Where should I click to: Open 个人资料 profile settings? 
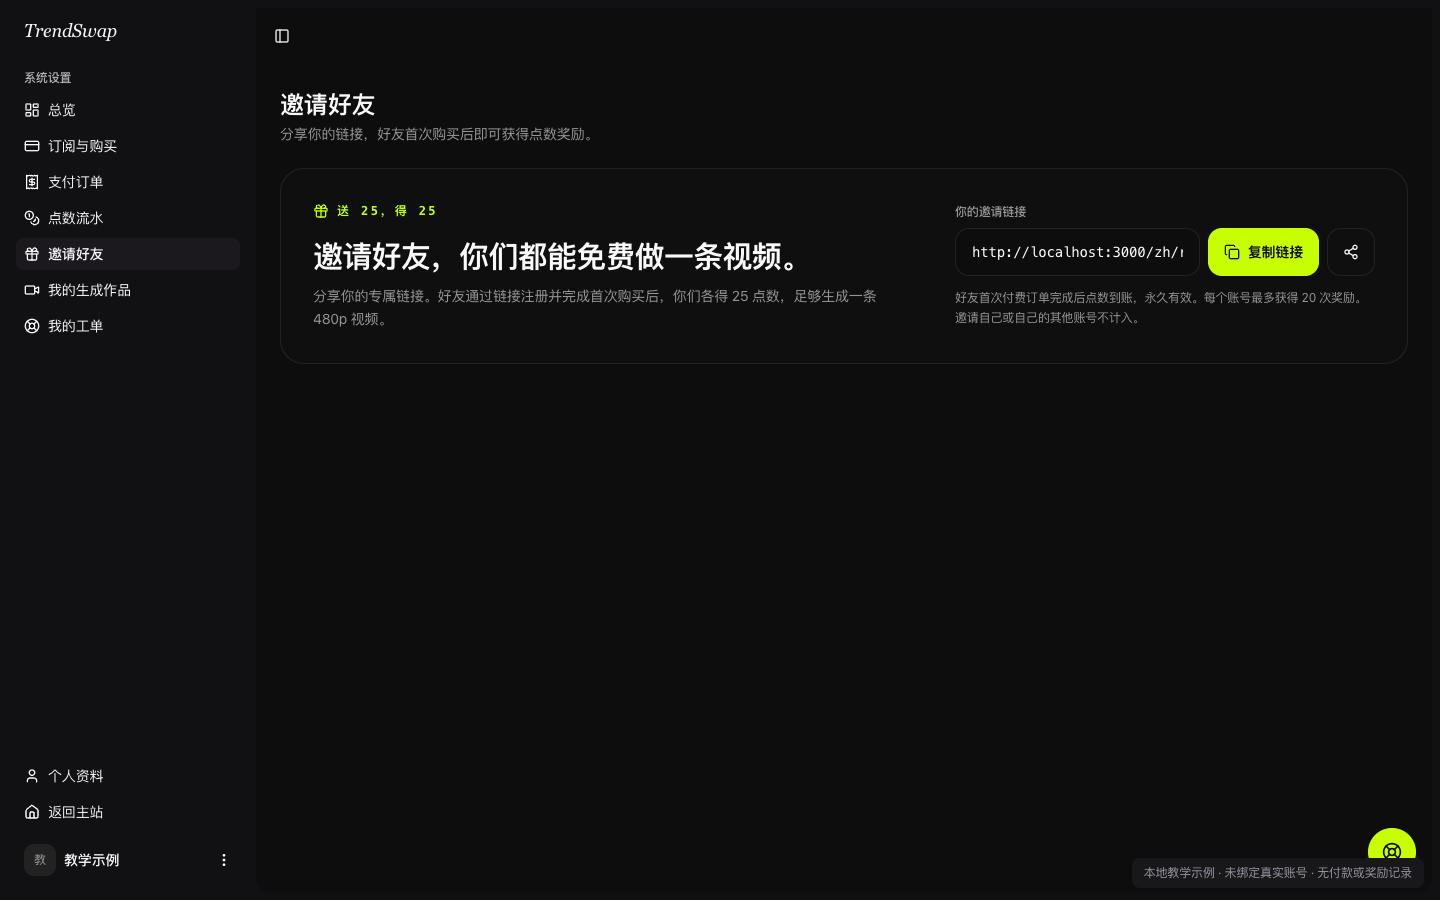128,776
